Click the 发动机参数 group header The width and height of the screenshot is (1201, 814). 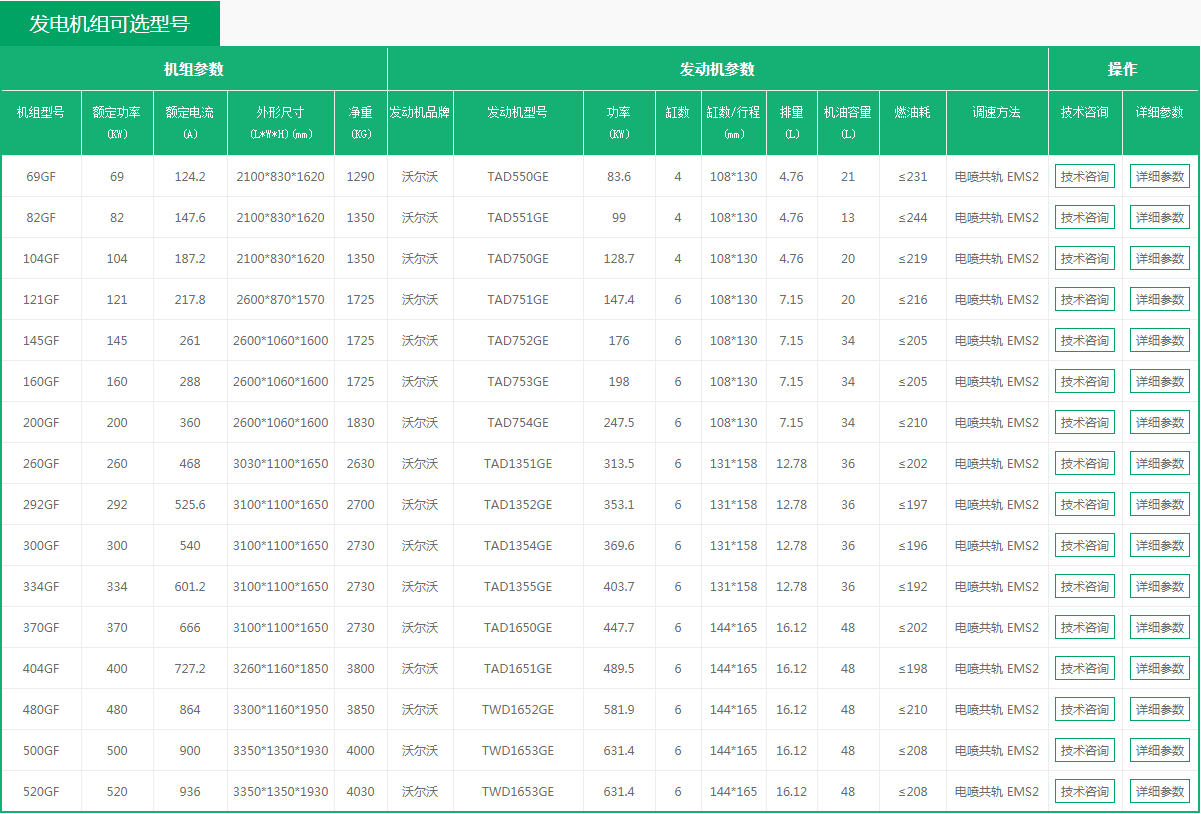click(718, 69)
